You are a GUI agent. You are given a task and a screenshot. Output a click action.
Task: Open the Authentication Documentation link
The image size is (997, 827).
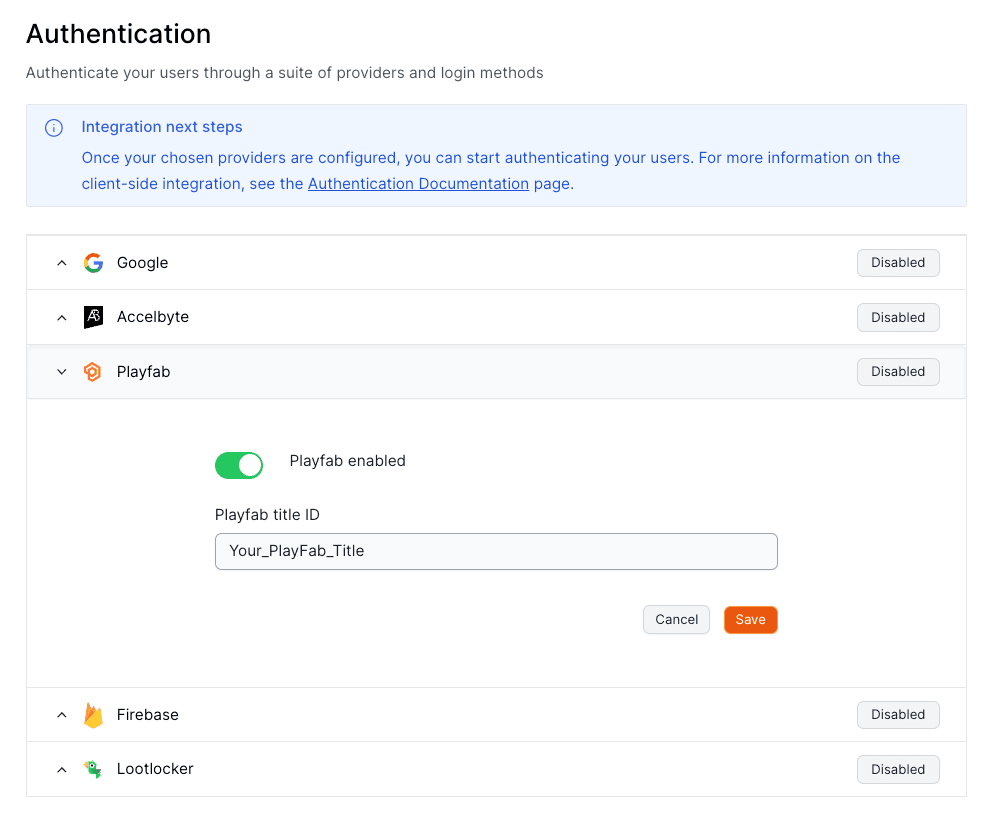point(418,183)
